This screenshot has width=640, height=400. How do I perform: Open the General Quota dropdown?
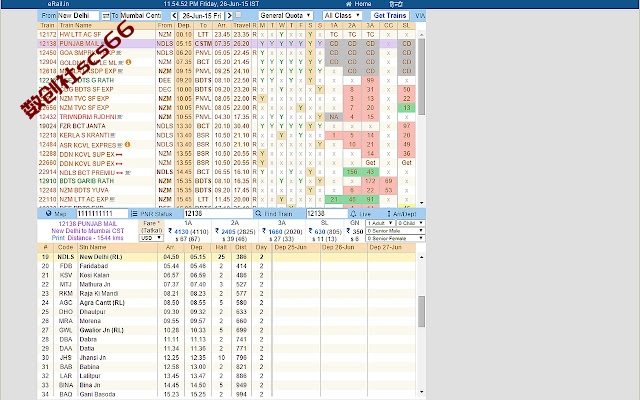click(286, 16)
